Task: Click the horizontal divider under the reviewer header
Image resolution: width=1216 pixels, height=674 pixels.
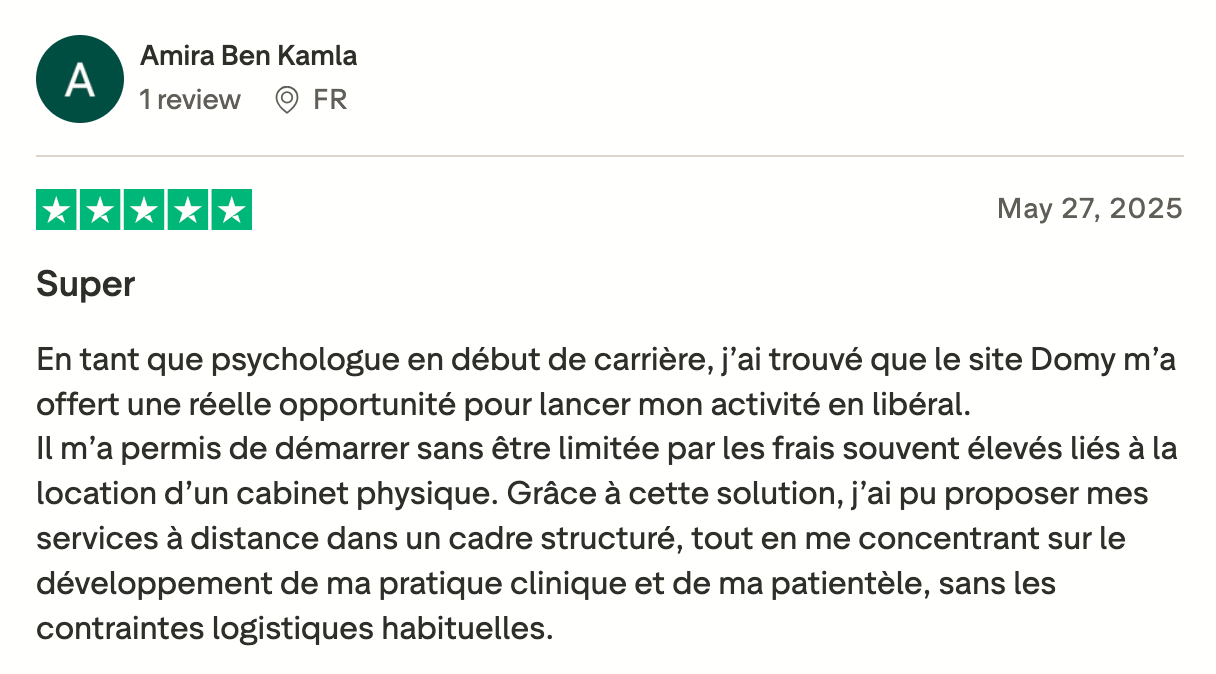Action: (x=609, y=157)
